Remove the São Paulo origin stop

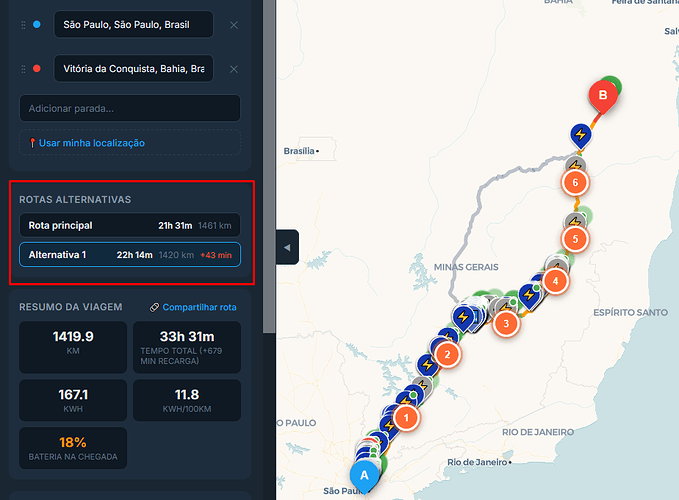coord(234,25)
